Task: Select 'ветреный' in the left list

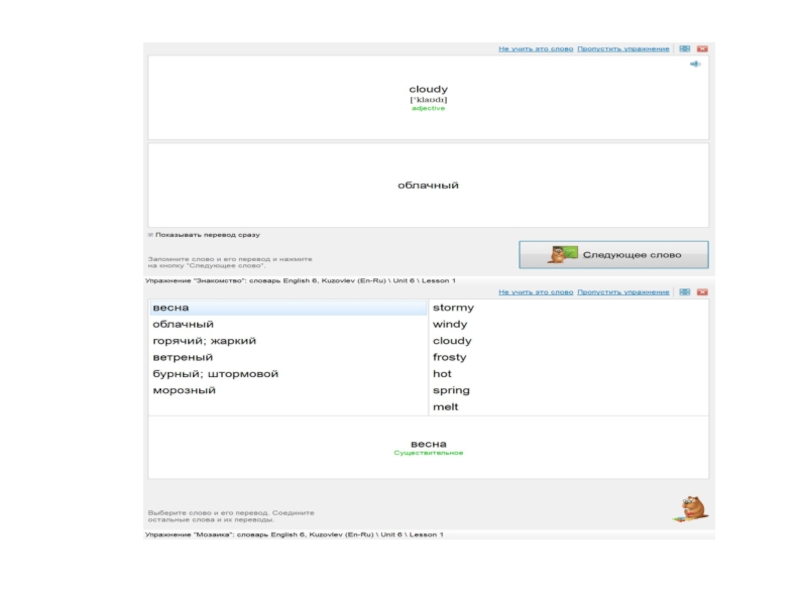Action: (288, 357)
